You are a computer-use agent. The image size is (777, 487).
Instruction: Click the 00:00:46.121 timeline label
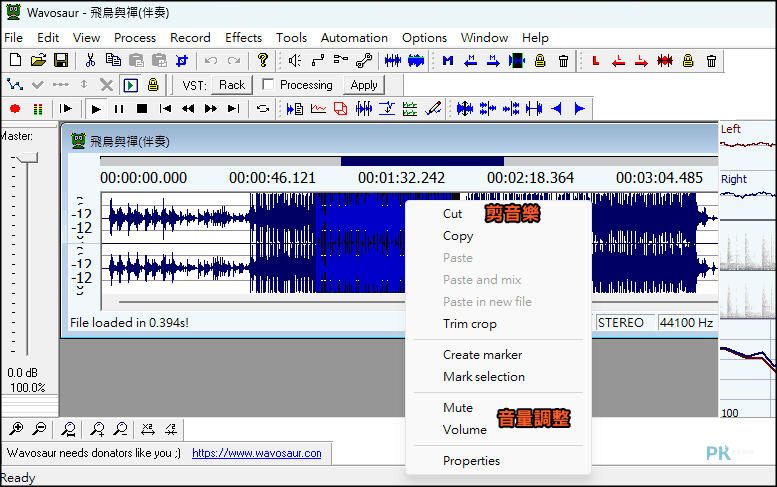(272, 178)
